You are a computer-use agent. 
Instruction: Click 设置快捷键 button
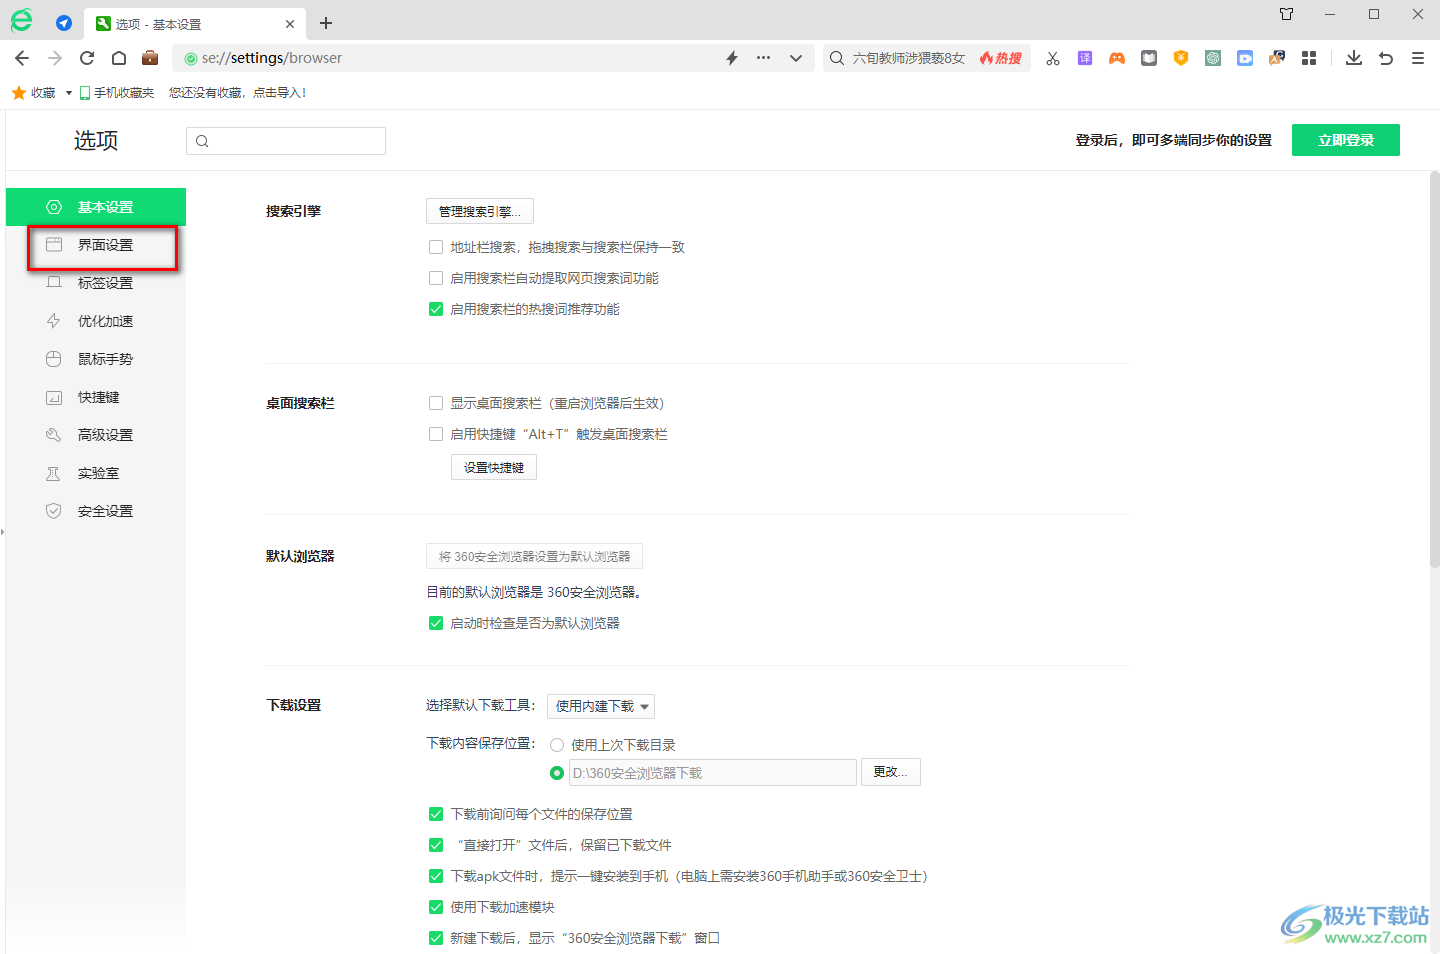[x=494, y=467]
